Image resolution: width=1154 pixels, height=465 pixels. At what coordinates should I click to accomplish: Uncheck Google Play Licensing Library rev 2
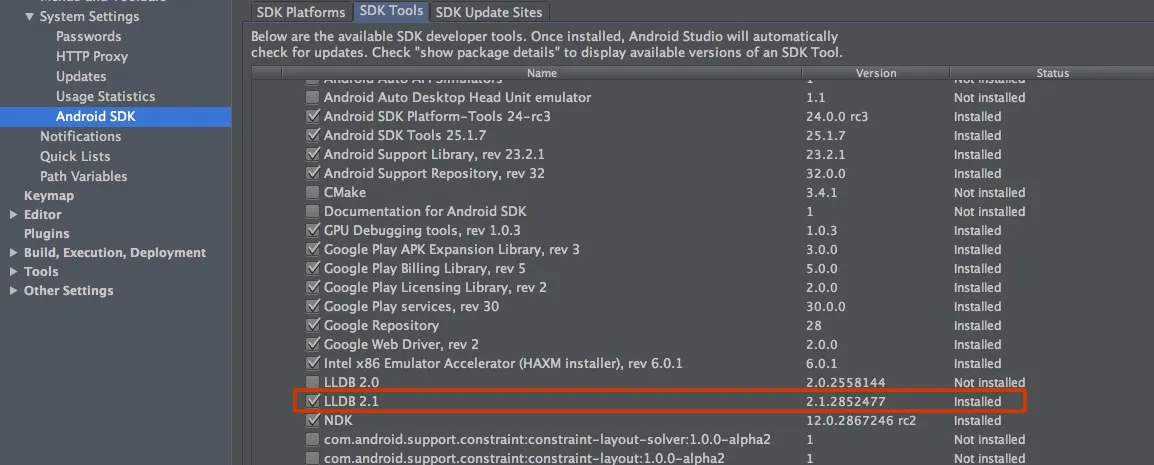(313, 288)
